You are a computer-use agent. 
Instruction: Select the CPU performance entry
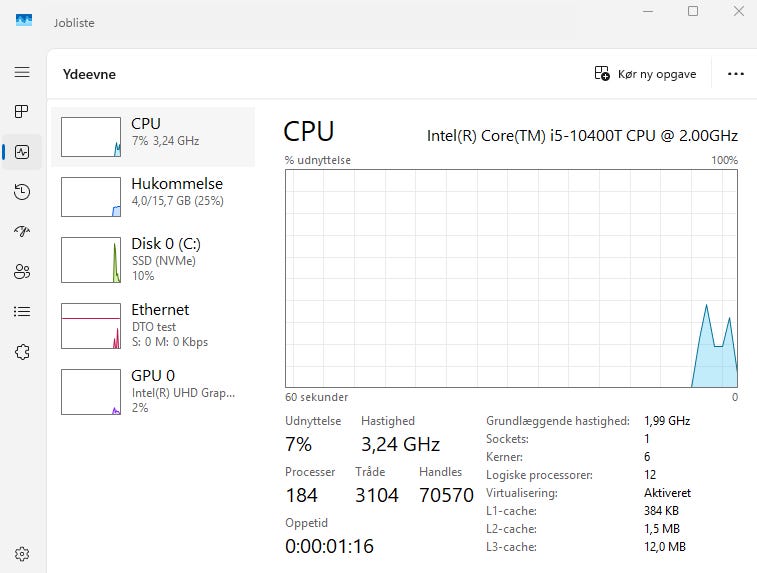click(x=153, y=137)
